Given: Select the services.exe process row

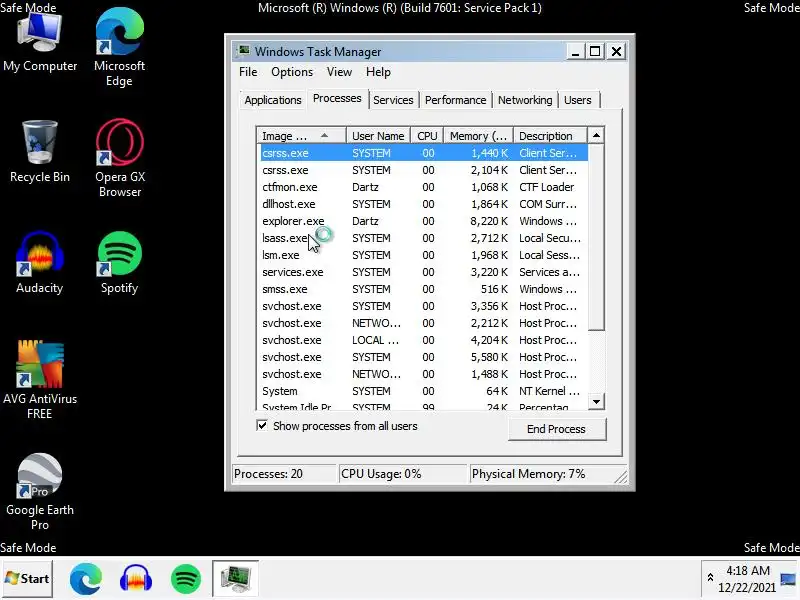Looking at the screenshot, I should click(423, 272).
